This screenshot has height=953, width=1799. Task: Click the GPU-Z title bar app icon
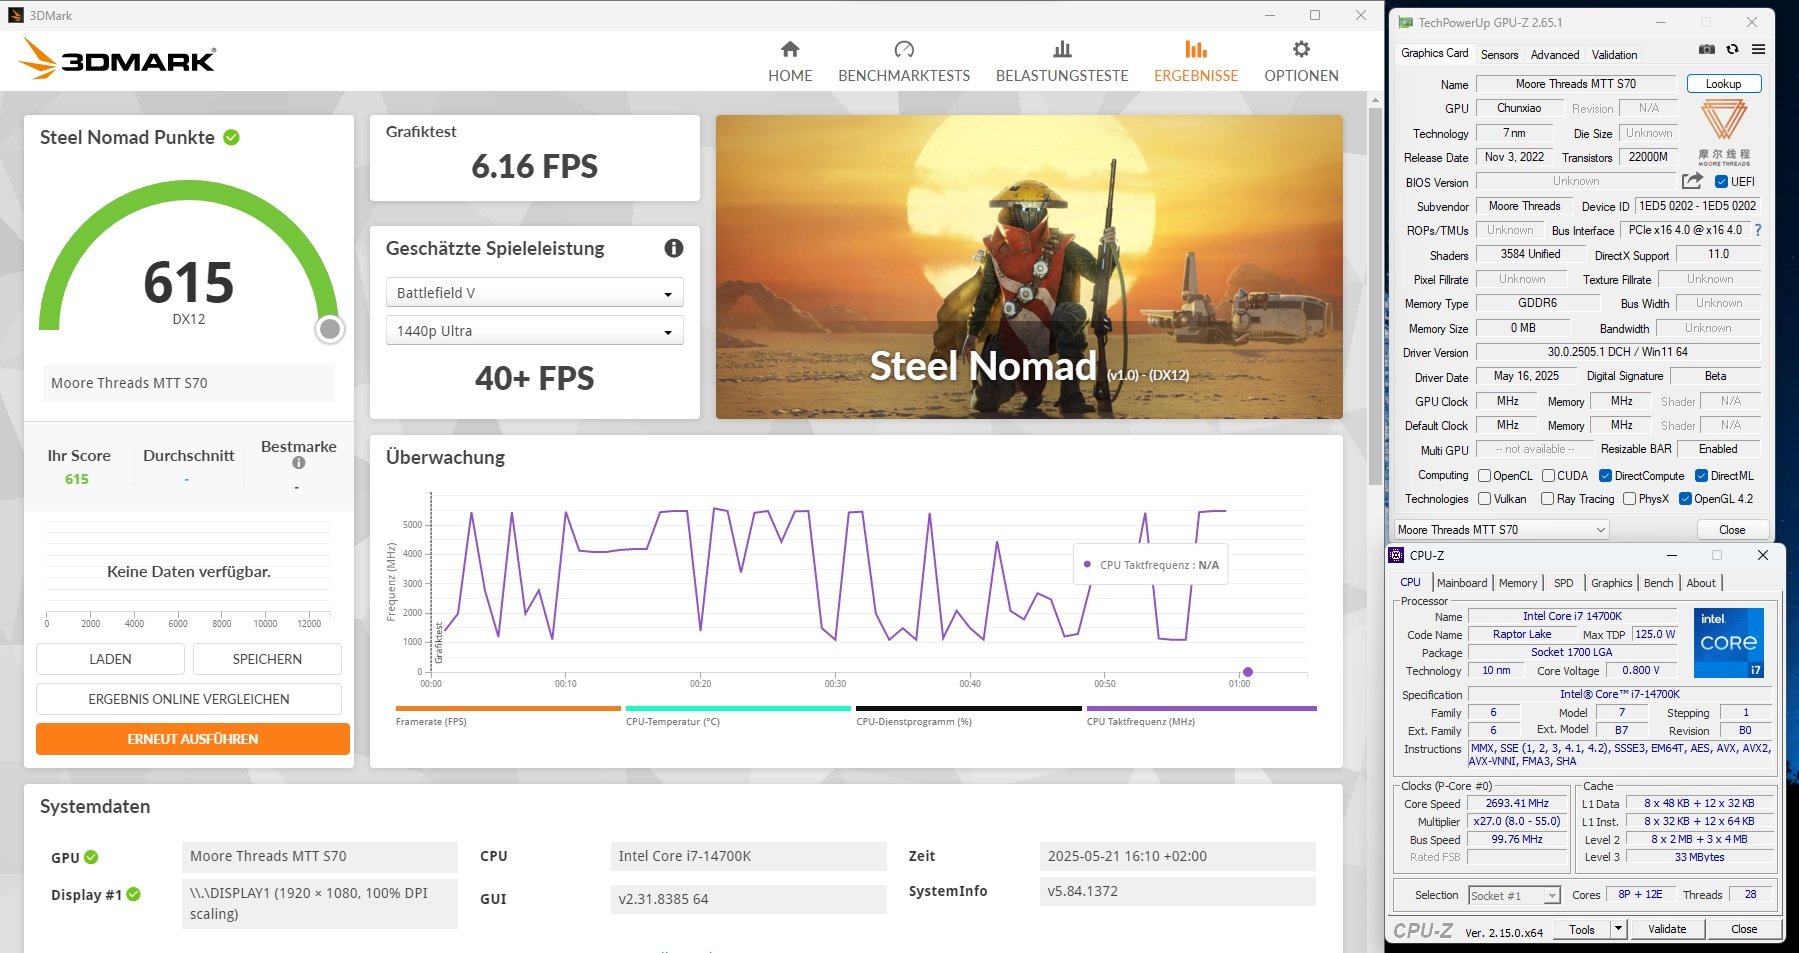[1405, 22]
